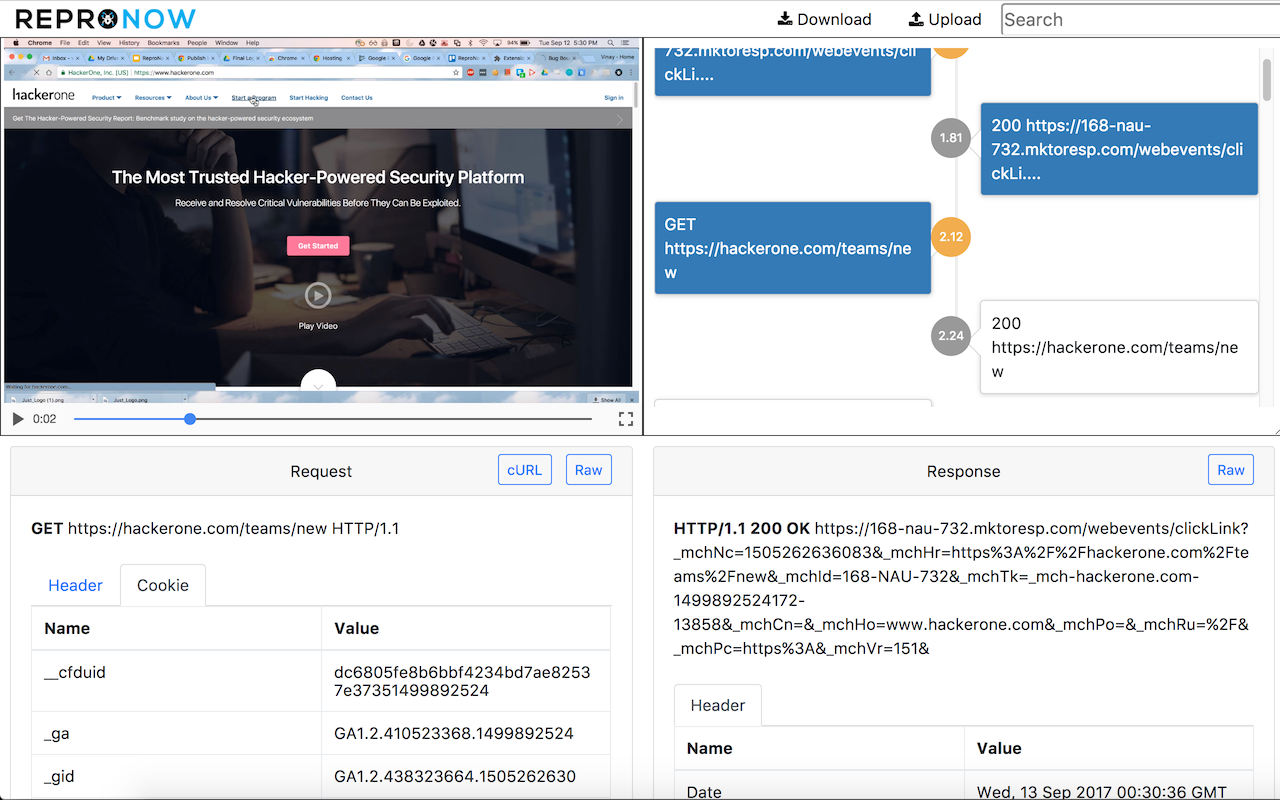The width and height of the screenshot is (1280, 800).
Task: Play the recorded session video
Action: (x=18, y=419)
